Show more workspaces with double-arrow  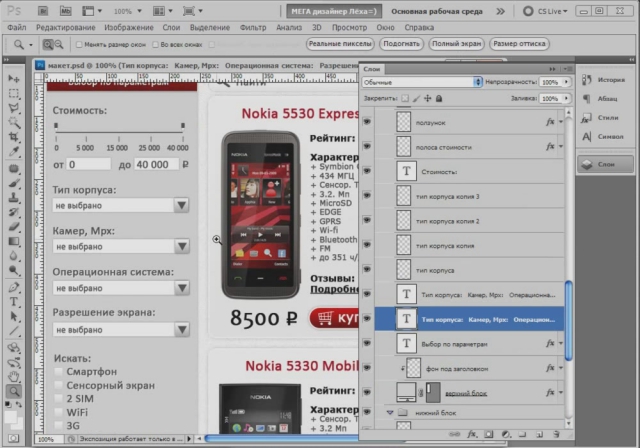[500, 11]
